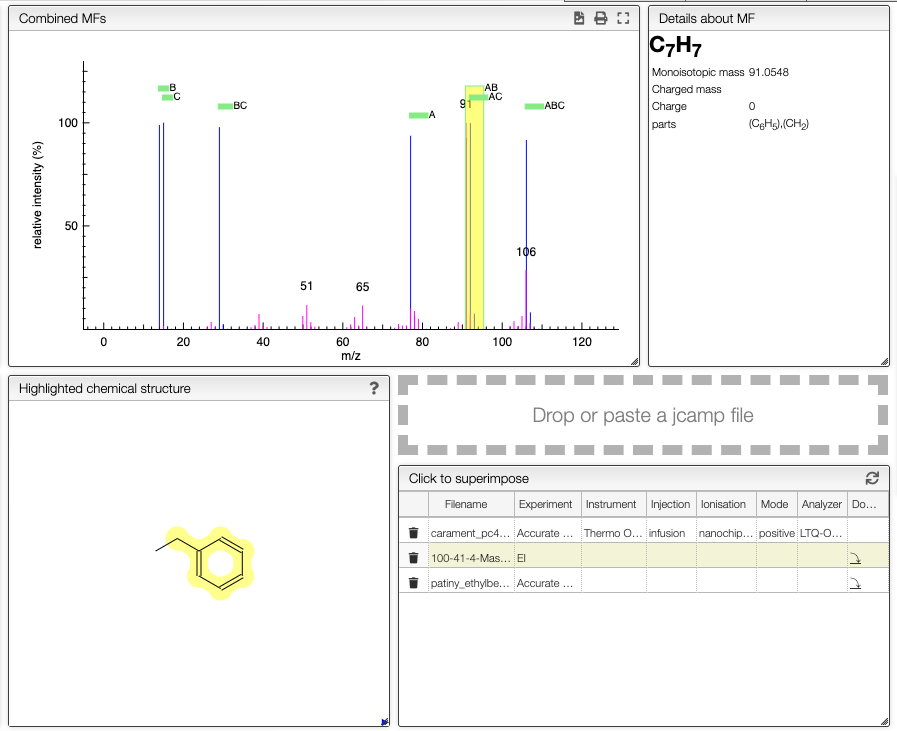Delete the carament_pc4 file row
The height and width of the screenshot is (731, 897).
click(414, 533)
